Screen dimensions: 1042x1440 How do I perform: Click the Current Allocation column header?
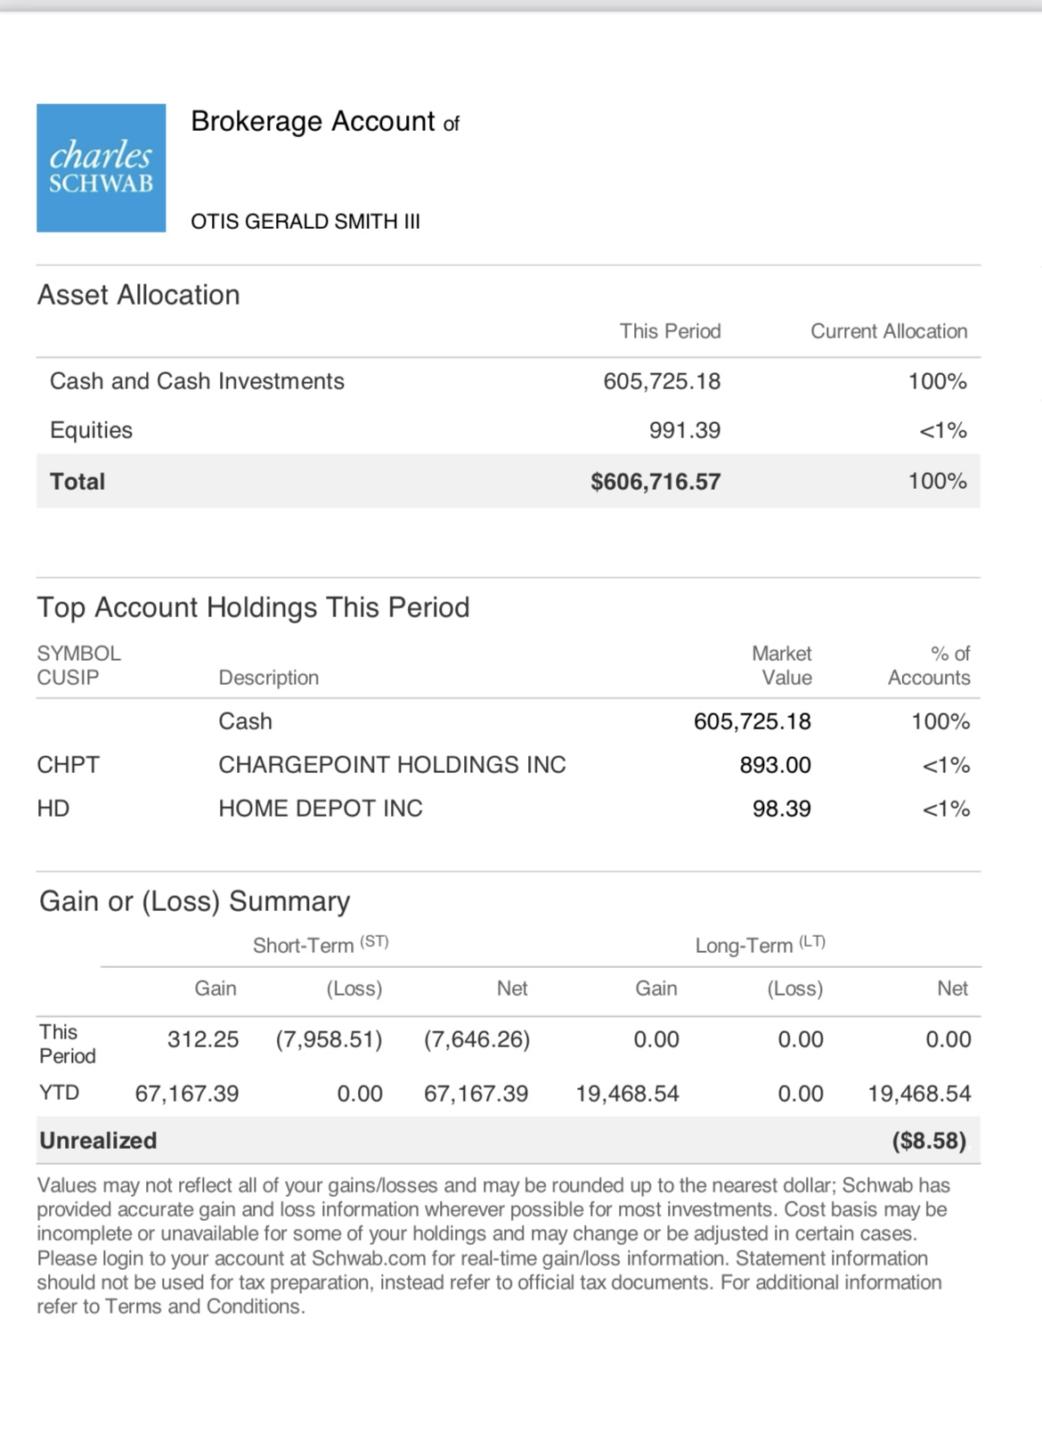click(888, 331)
